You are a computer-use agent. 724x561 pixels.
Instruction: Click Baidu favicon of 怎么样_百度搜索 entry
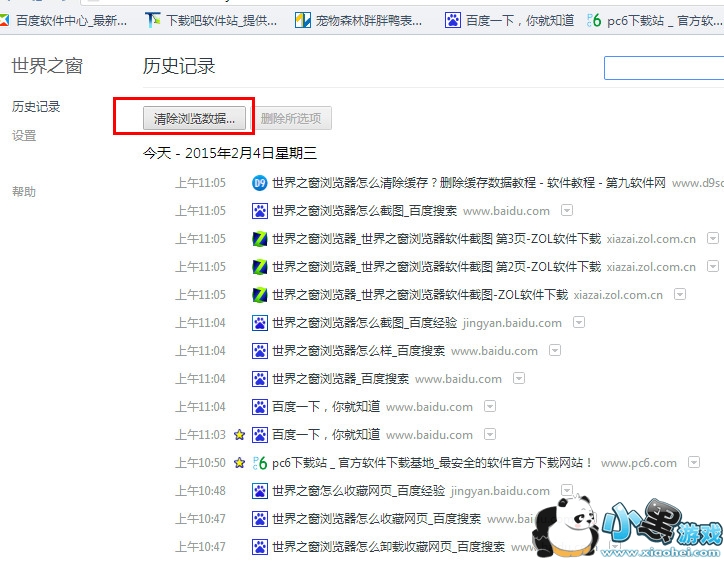click(259, 351)
